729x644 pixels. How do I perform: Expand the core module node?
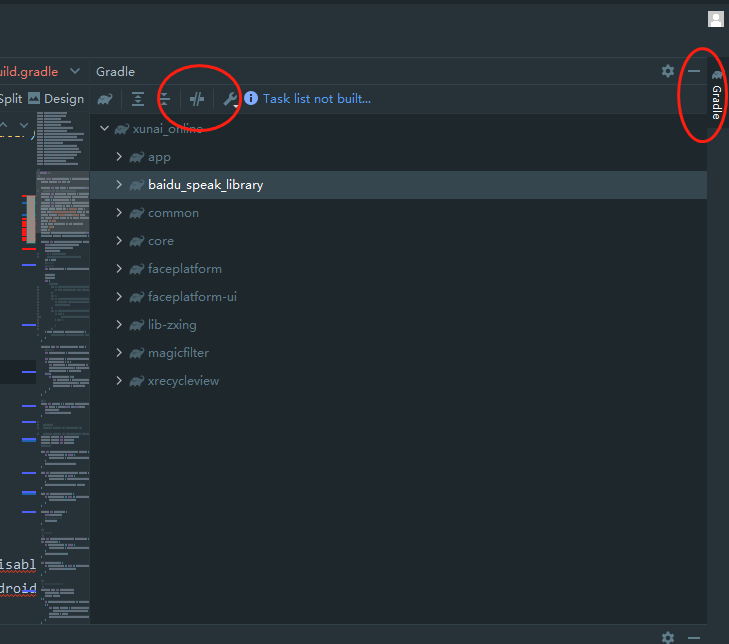119,240
